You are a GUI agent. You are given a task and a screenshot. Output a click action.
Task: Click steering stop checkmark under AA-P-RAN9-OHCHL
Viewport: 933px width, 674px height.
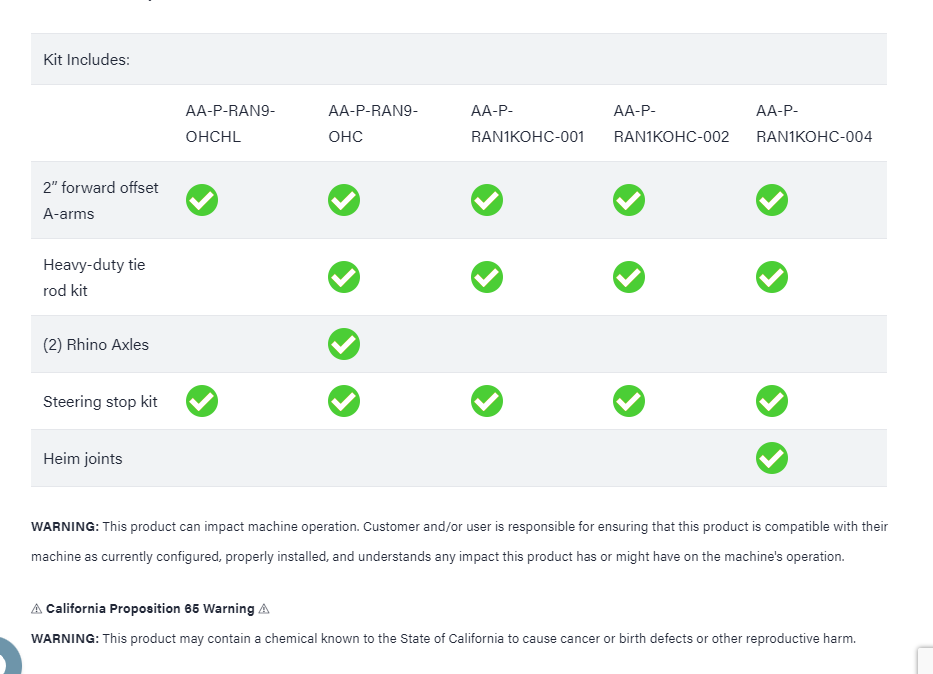point(202,401)
